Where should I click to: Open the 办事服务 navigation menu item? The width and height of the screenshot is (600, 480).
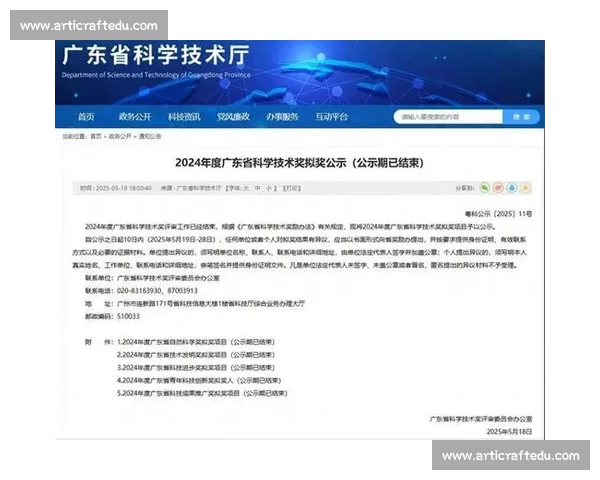pos(282,117)
